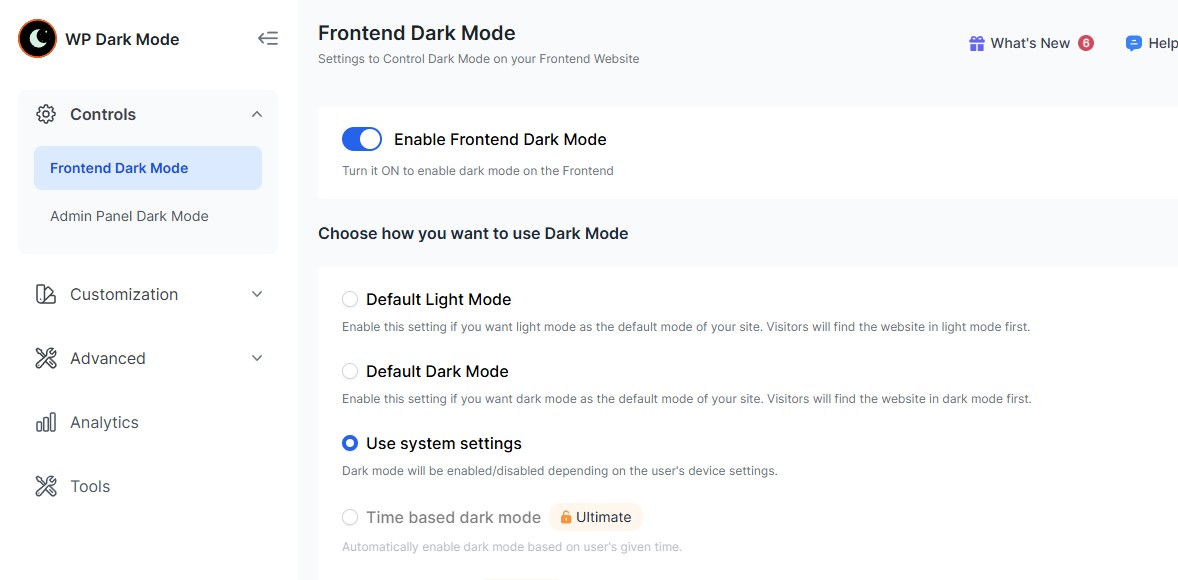Toggle the Enable Frontend Dark Mode switch
This screenshot has width=1178, height=580.
click(x=362, y=139)
